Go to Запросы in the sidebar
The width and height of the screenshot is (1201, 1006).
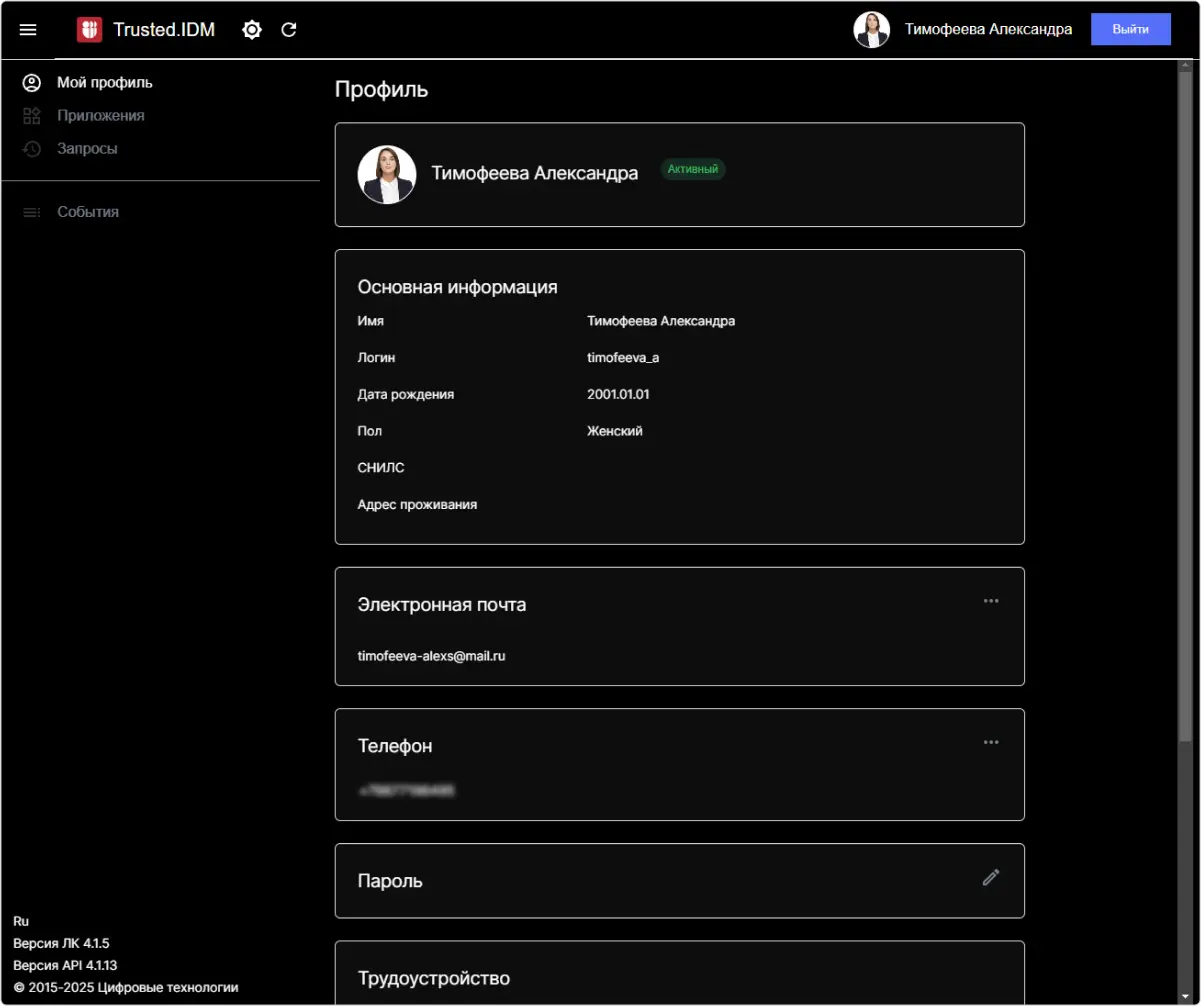[87, 149]
